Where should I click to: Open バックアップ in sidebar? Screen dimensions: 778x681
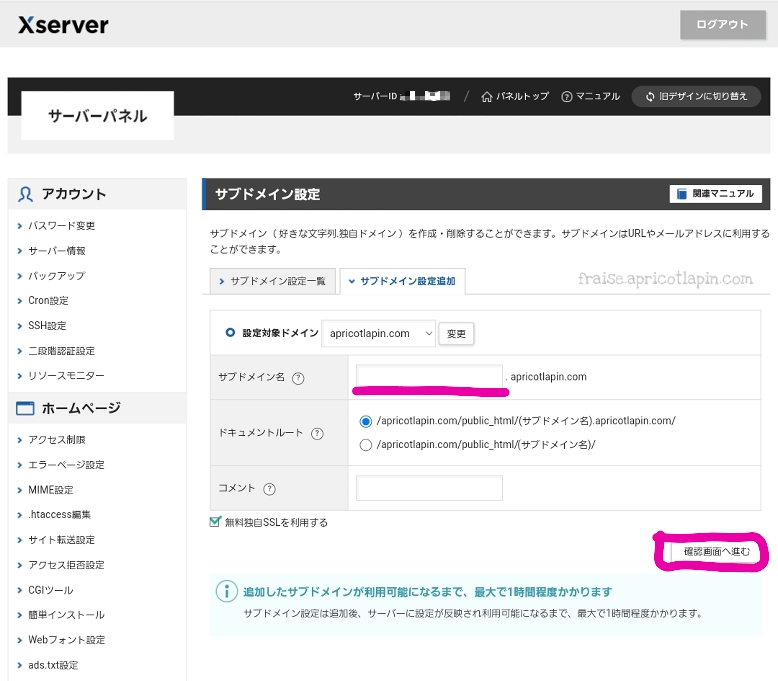coord(57,276)
